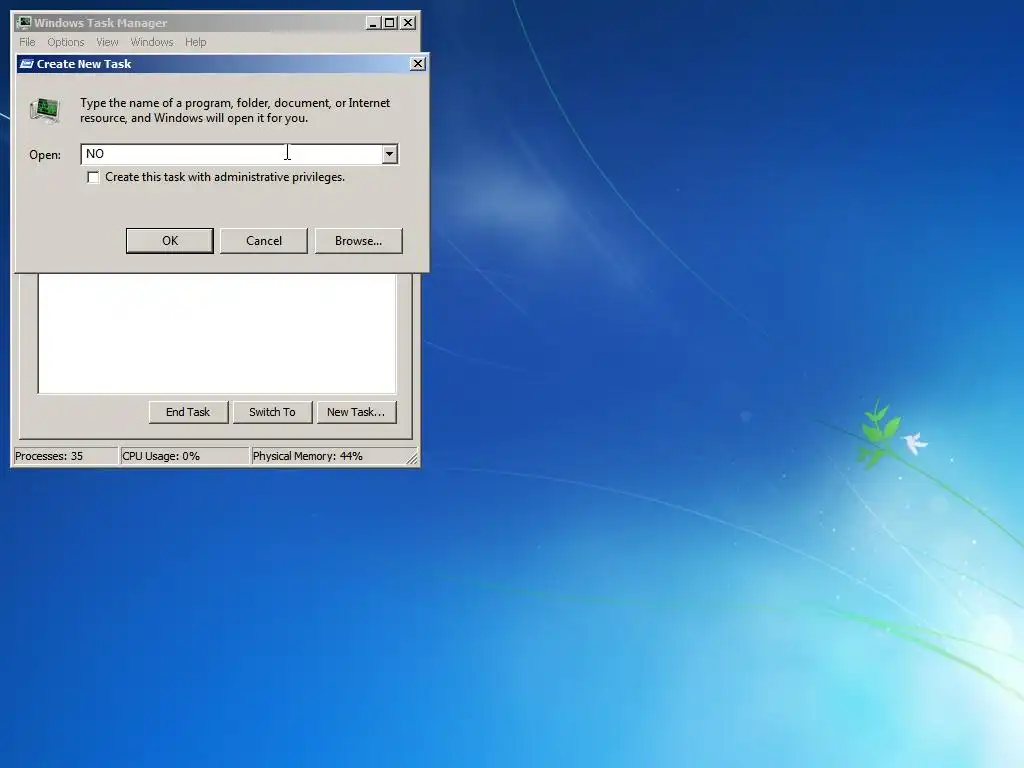Maximize the Windows Task Manager window
The image size is (1024, 768).
390,23
